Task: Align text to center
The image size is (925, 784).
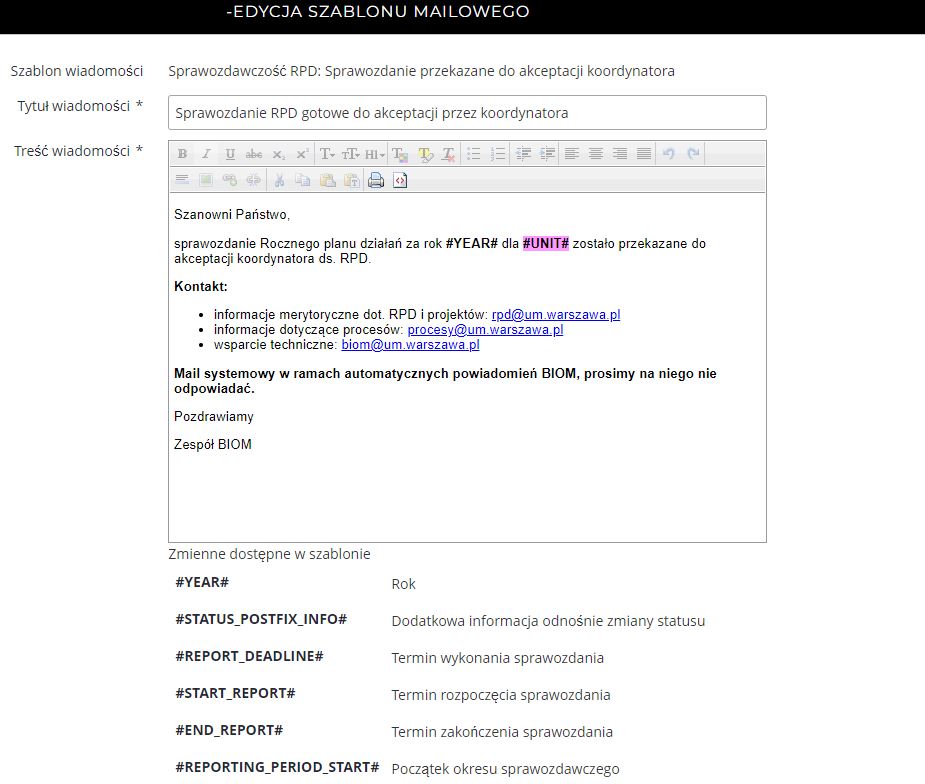Action: coord(596,154)
